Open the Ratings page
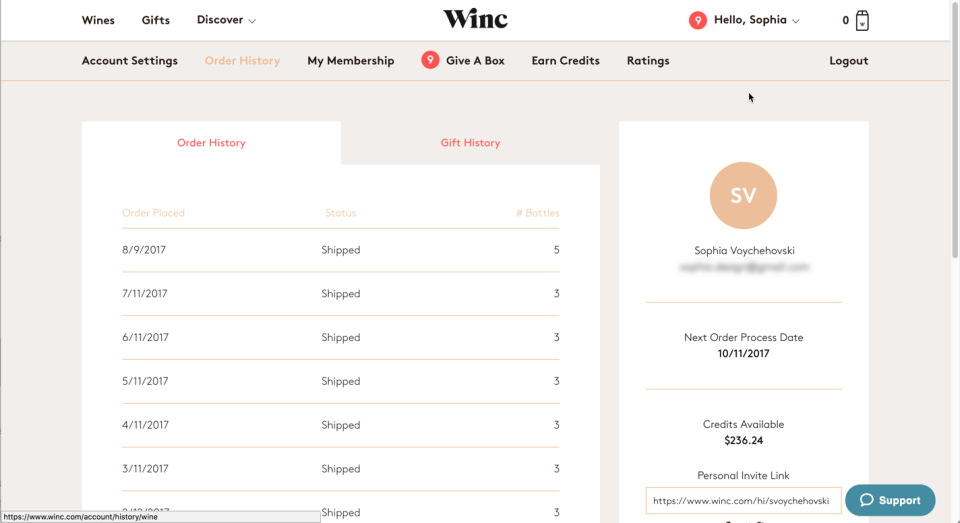The height and width of the screenshot is (523, 960). pos(648,61)
